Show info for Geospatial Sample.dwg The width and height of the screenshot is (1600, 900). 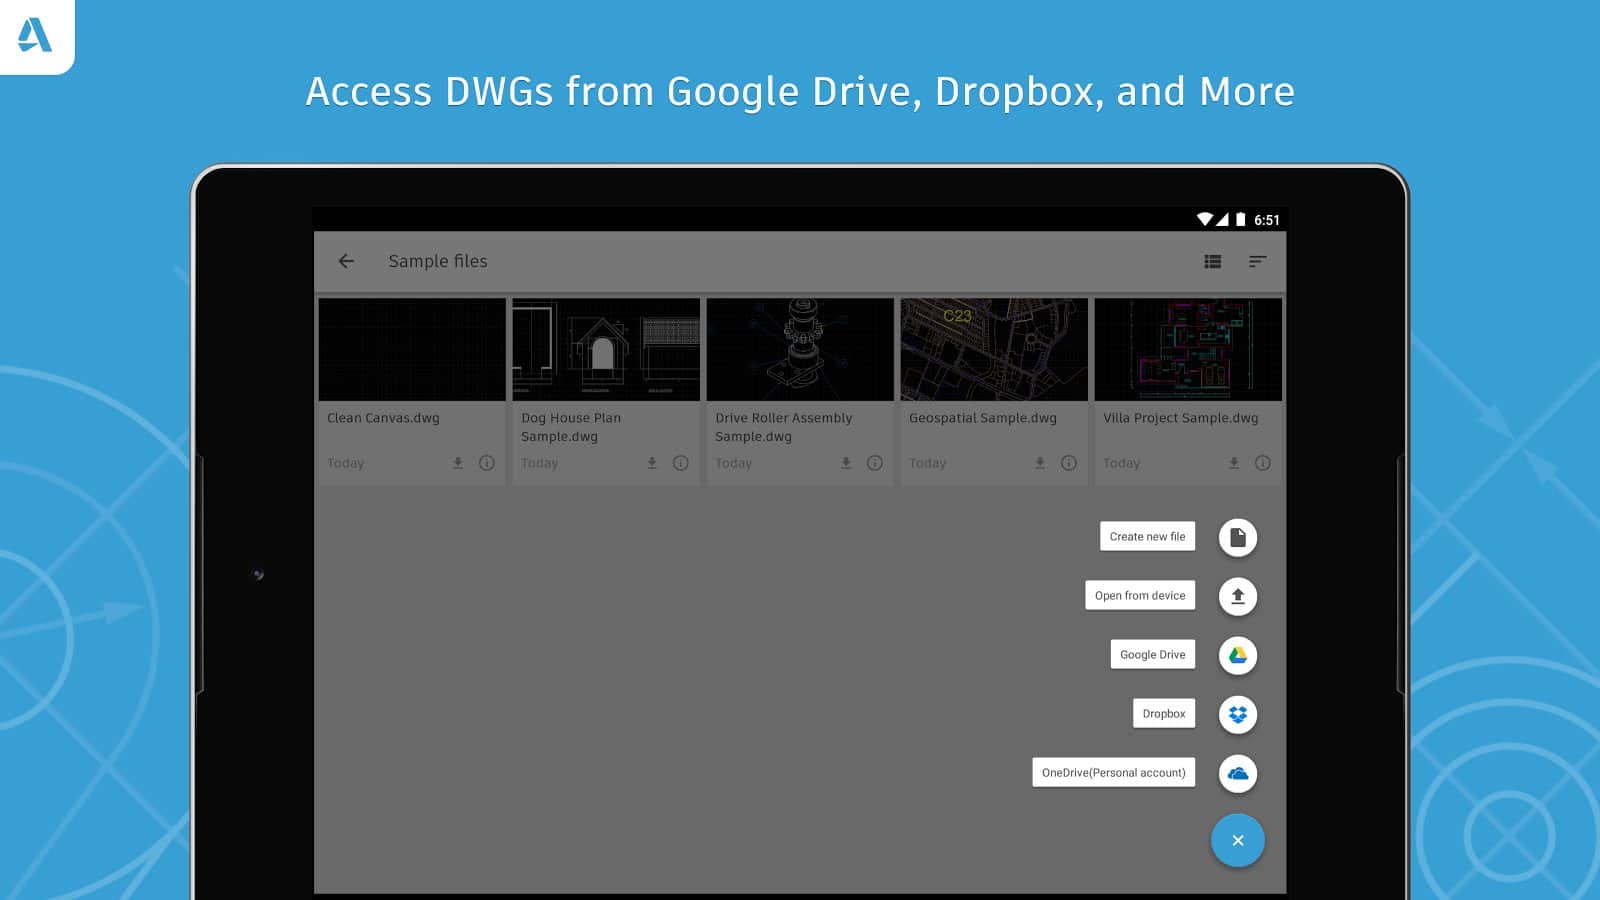[1069, 463]
